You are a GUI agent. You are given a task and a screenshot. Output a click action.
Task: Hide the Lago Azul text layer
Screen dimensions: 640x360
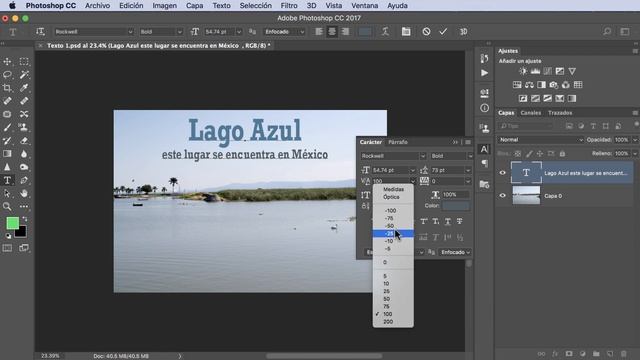point(502,173)
